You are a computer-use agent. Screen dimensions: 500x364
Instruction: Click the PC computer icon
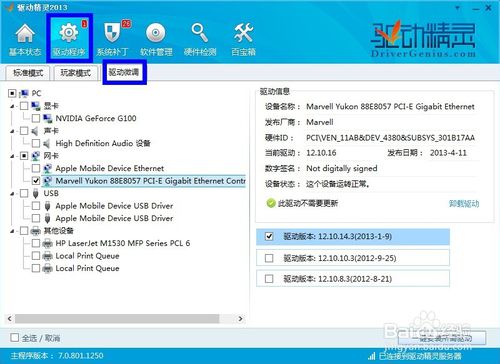click(24, 93)
